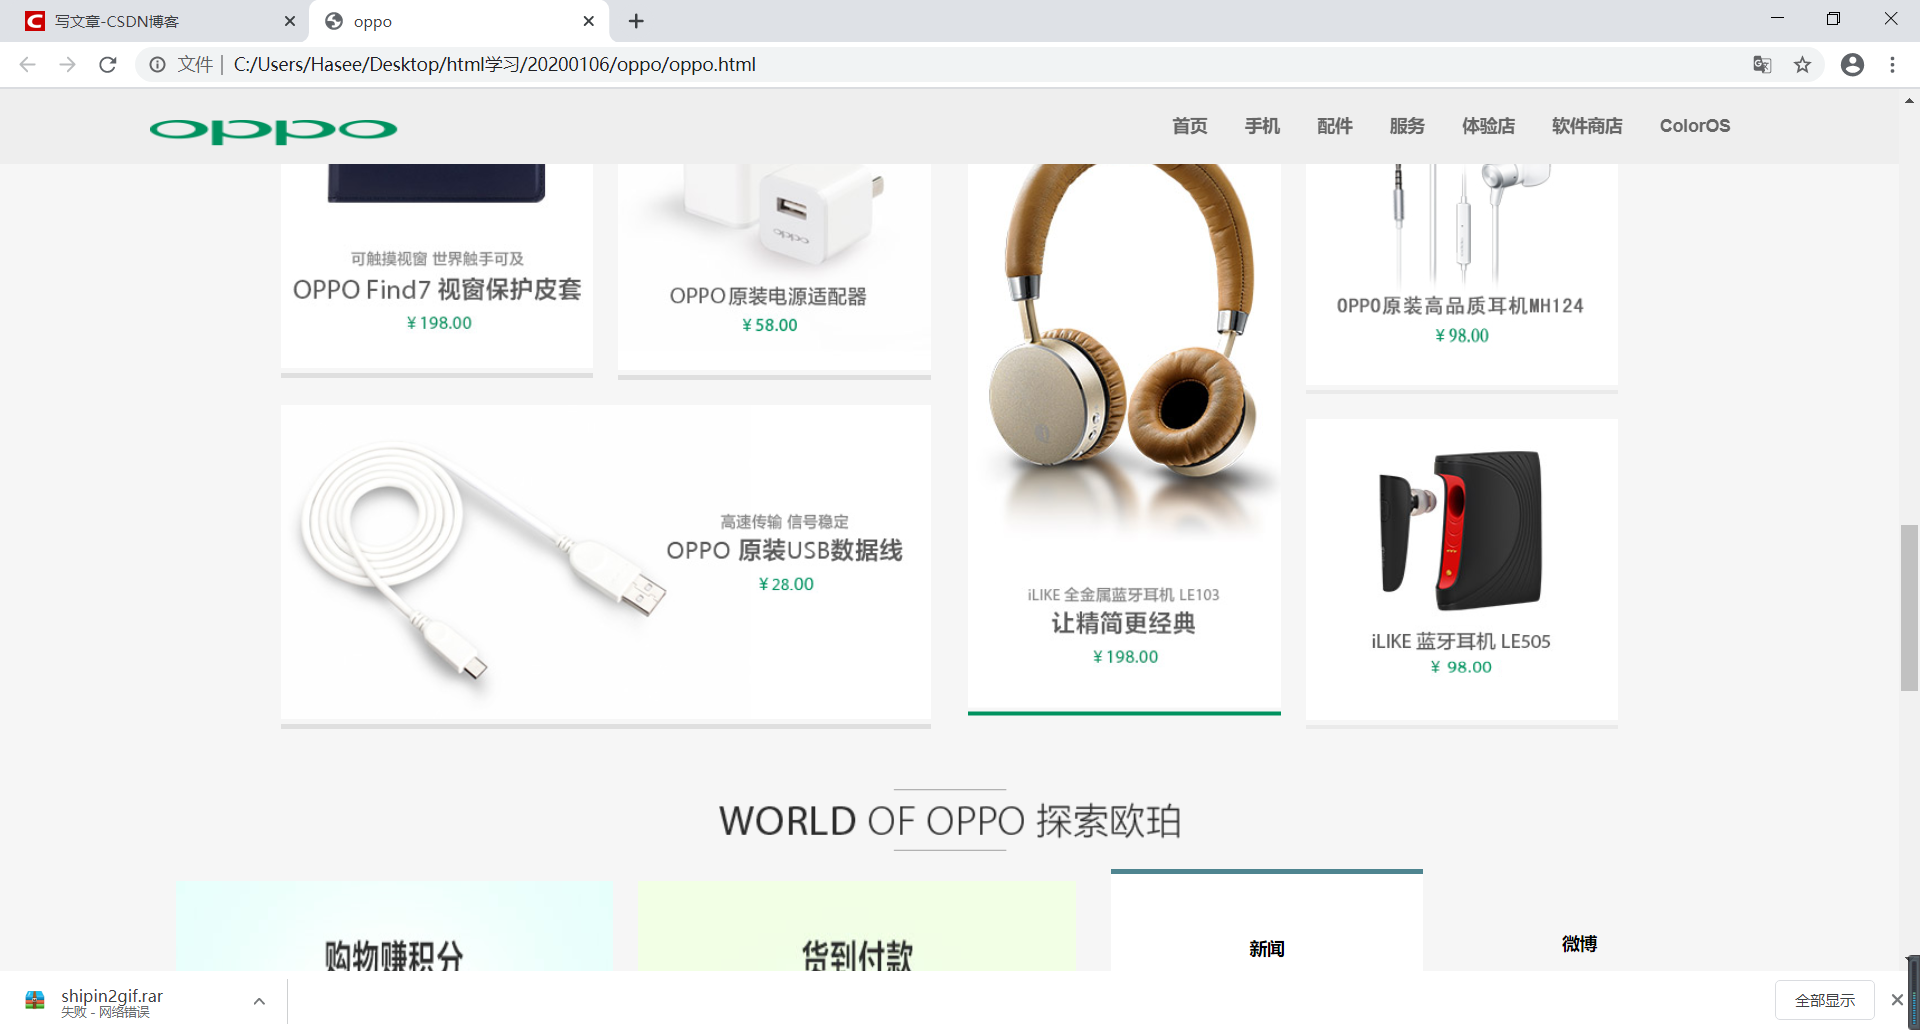Navigate back with the back arrow

[x=26, y=64]
